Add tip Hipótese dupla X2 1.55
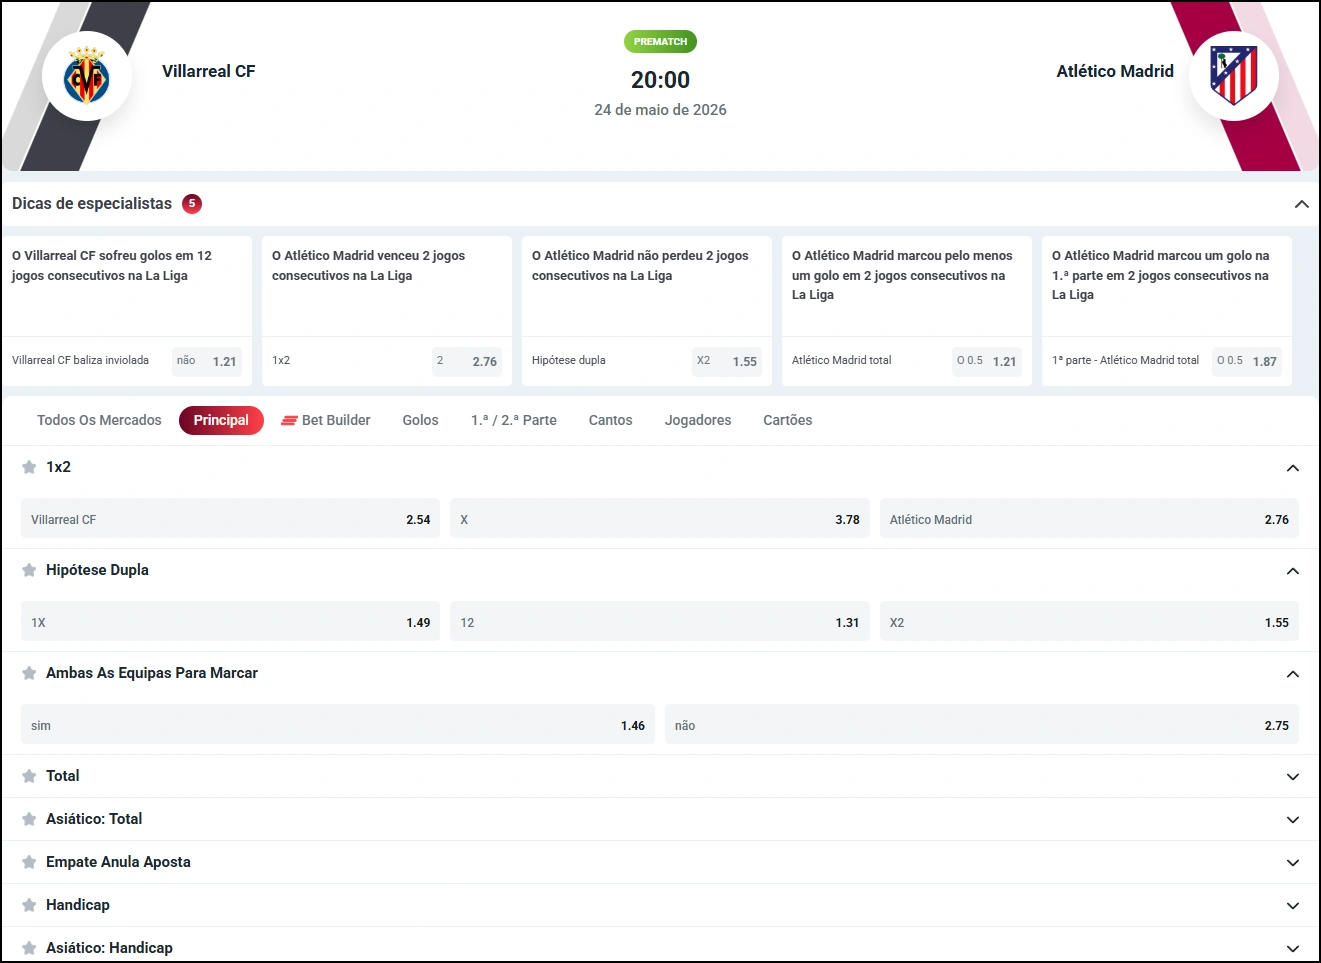 click(727, 361)
